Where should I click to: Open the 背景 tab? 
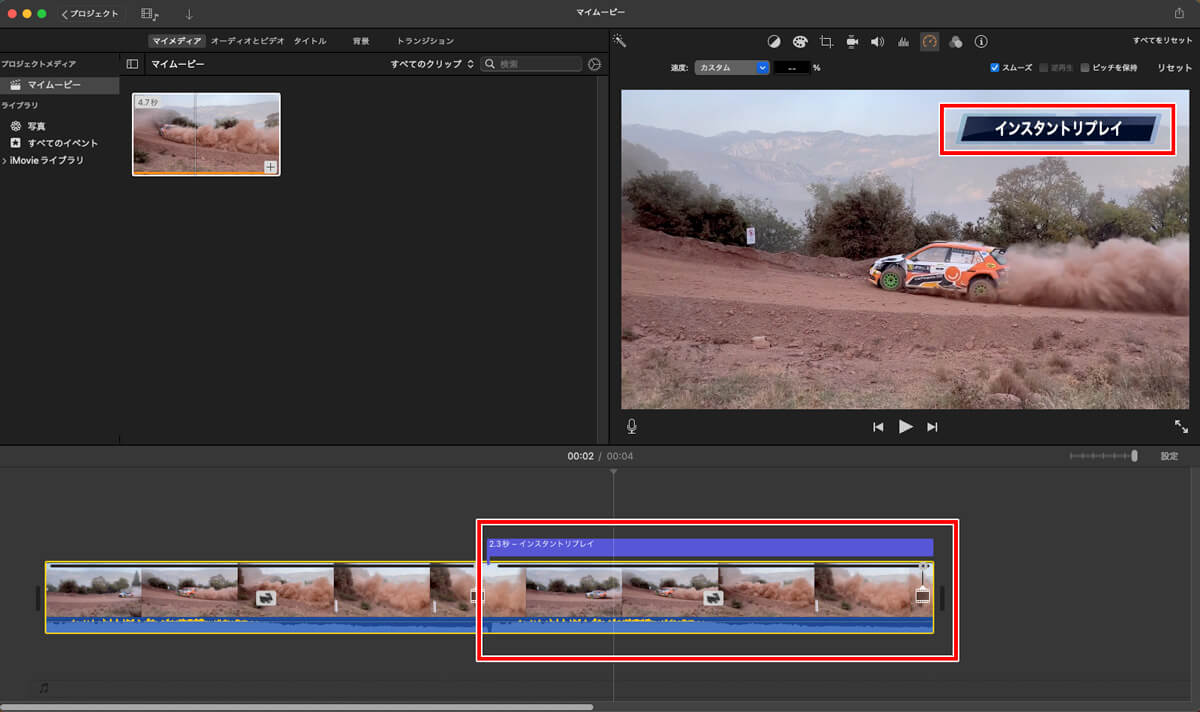pos(361,41)
